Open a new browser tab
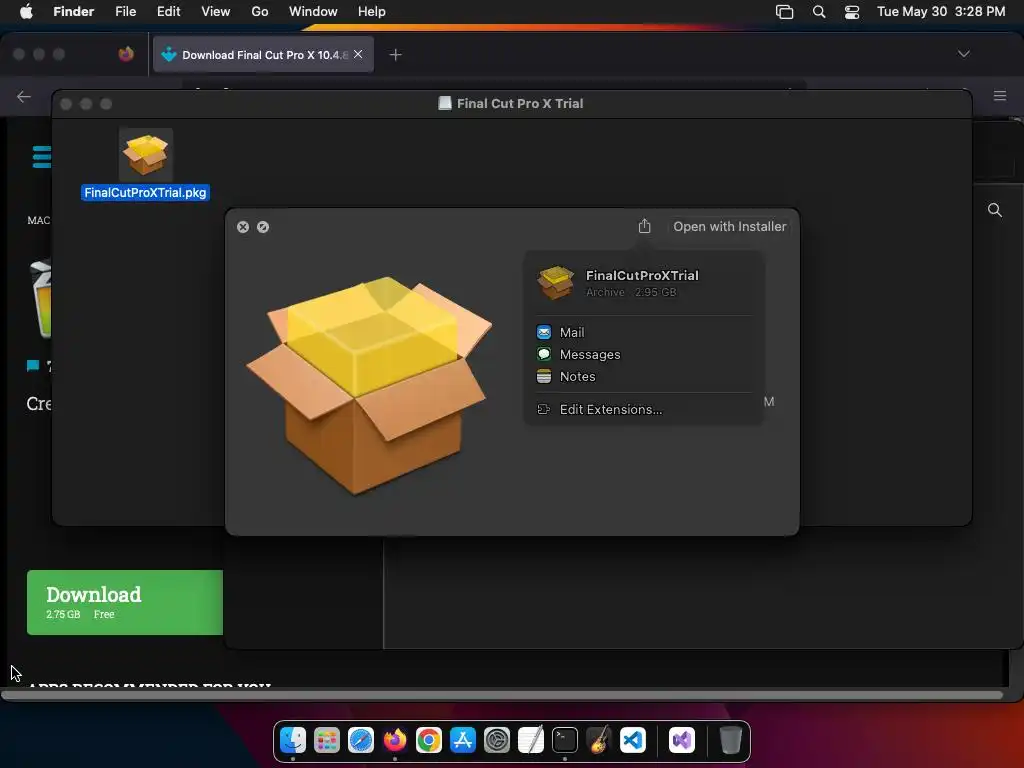Screen dimensions: 1024x768 [x=395, y=55]
